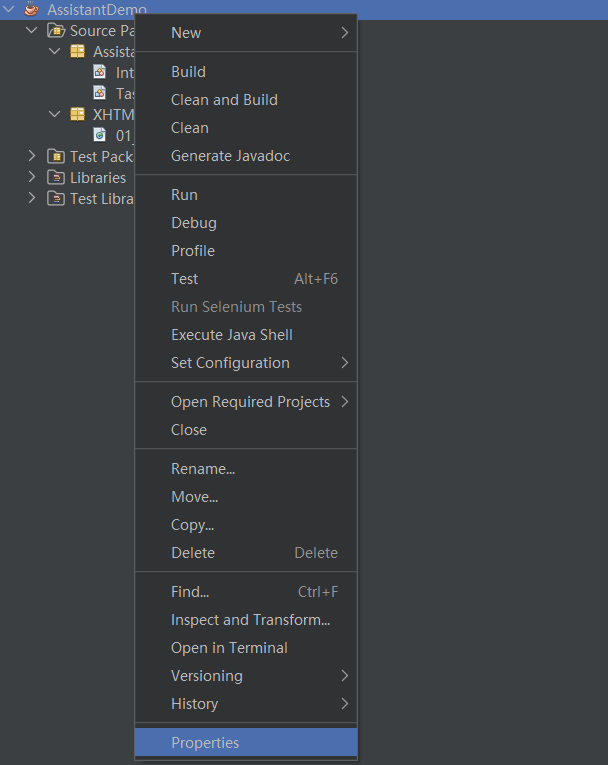Collapse the AssistantDemo project node
The height and width of the screenshot is (765, 608).
(x=9, y=9)
